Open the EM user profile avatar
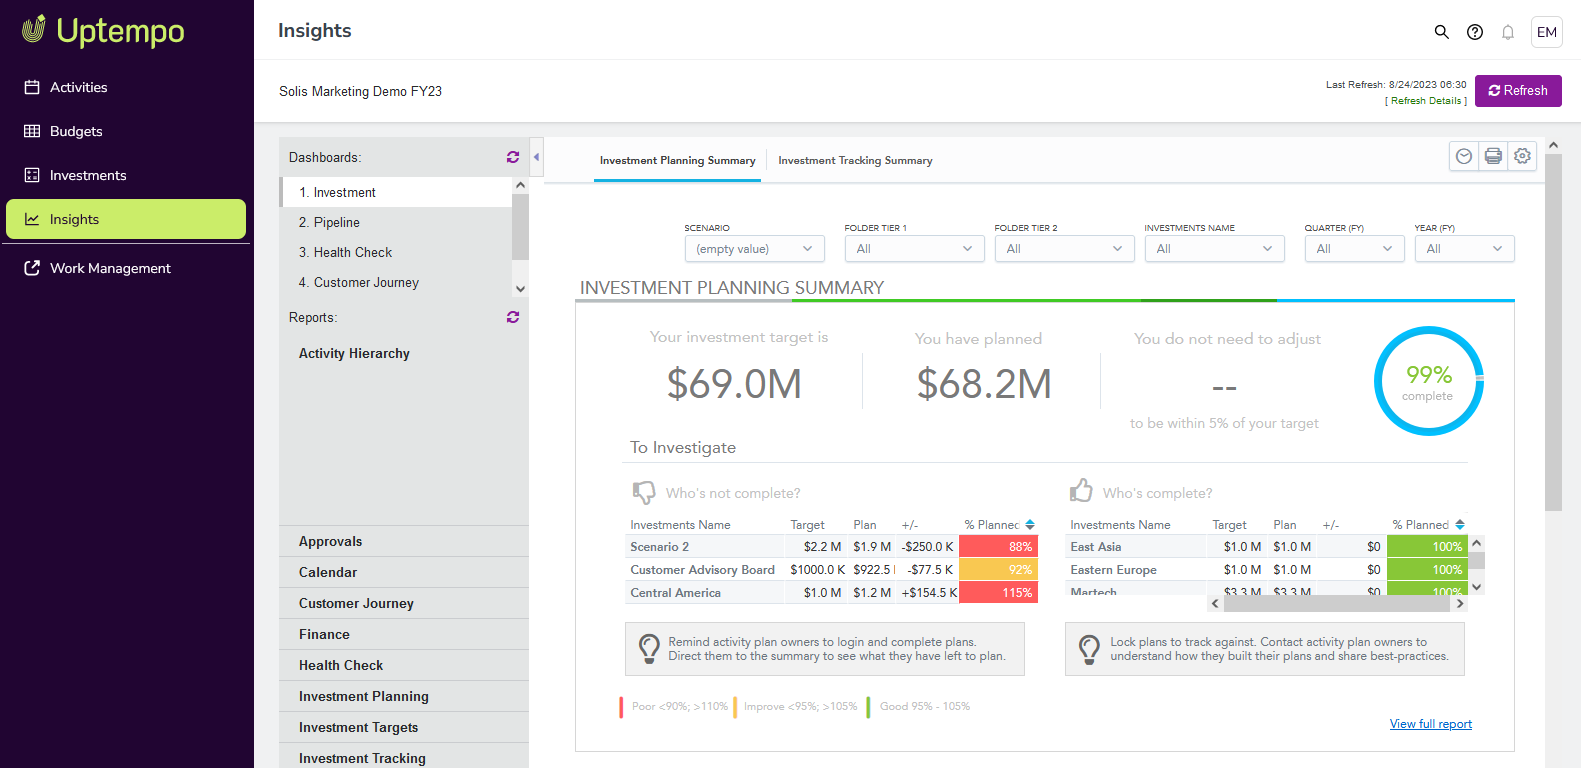Viewport: 1581px width, 768px height. pos(1547,32)
